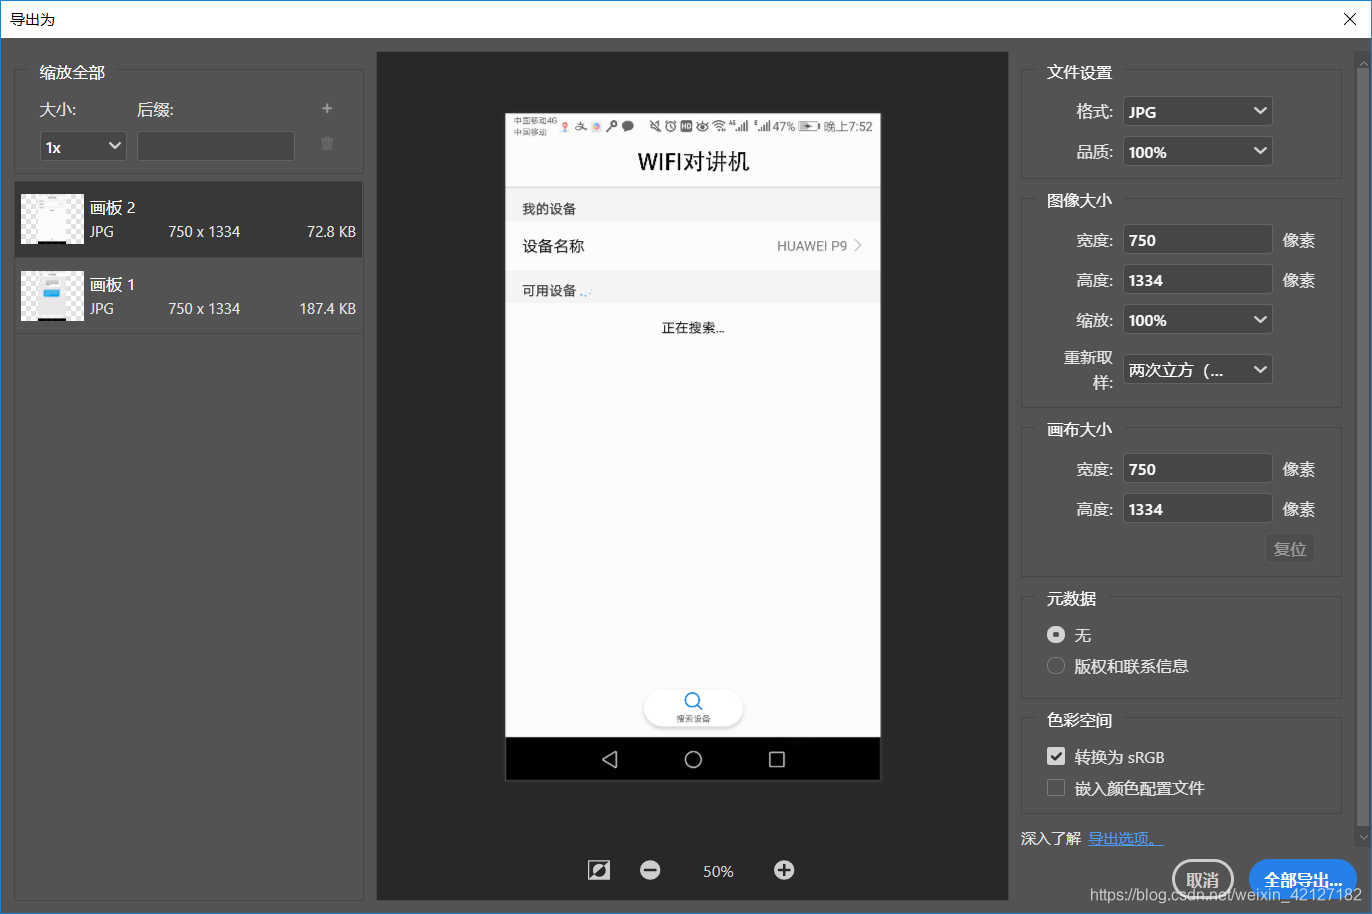Select the 画板 1 thumbnail
The image size is (1372, 914).
[52, 296]
